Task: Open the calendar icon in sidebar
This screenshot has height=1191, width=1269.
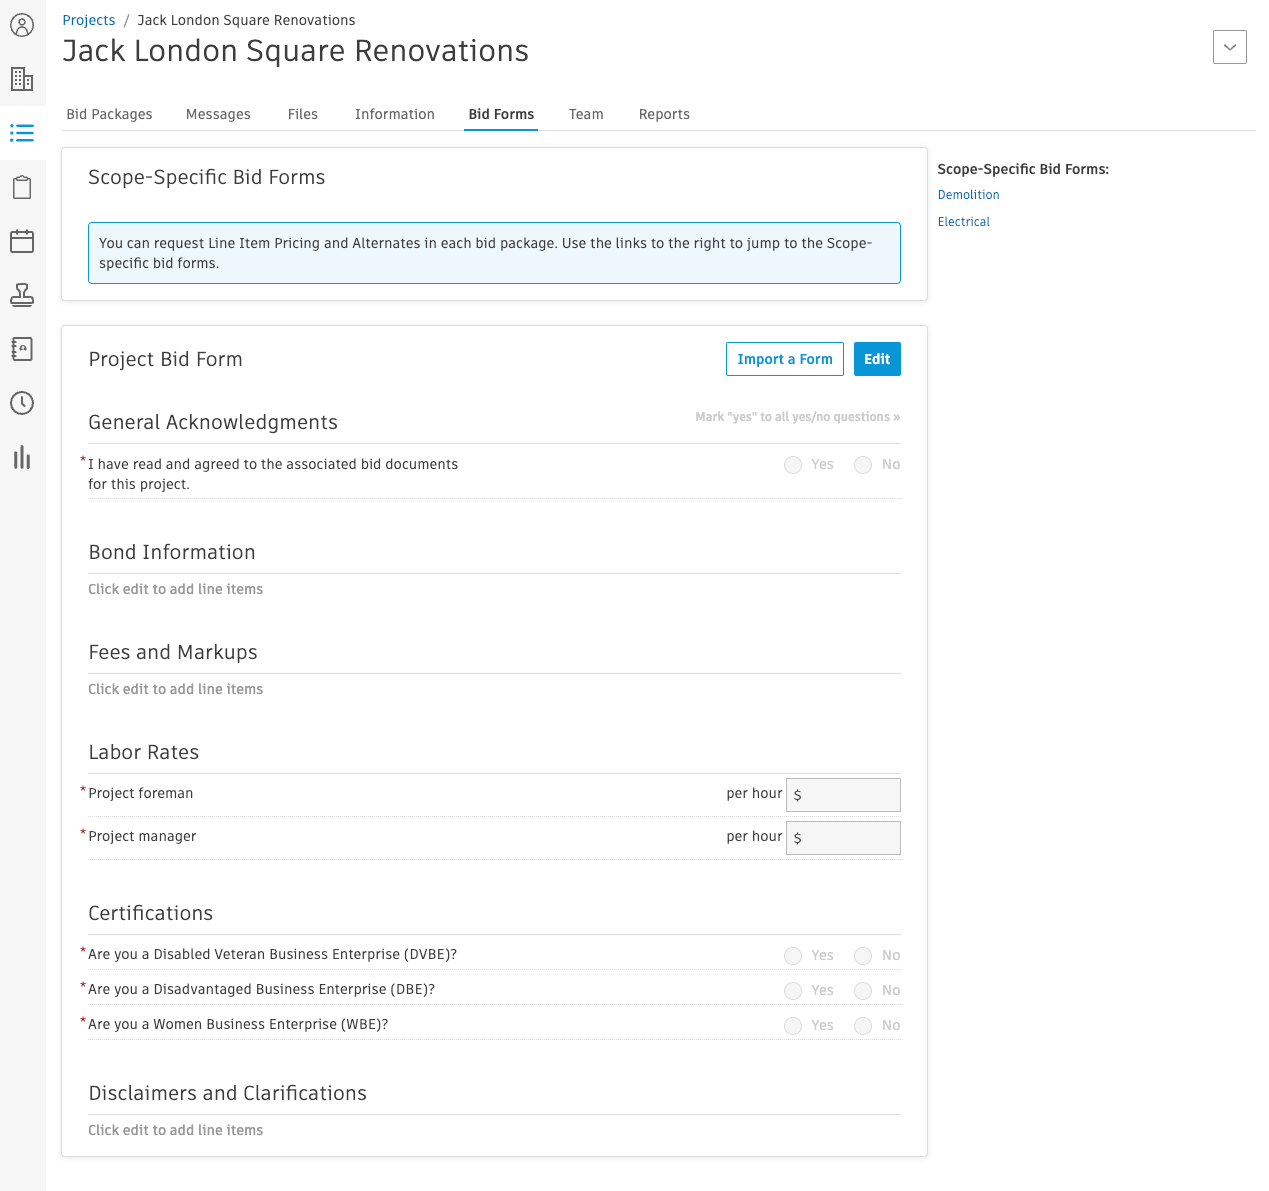Action: tap(22, 241)
